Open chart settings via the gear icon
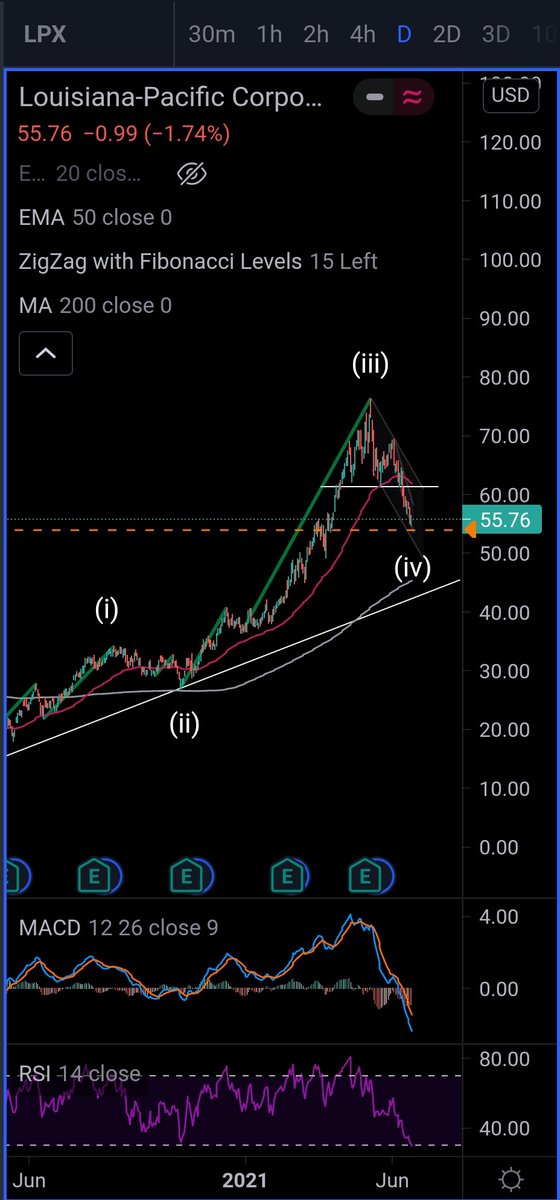This screenshot has width=560, height=1200. tap(512, 1178)
